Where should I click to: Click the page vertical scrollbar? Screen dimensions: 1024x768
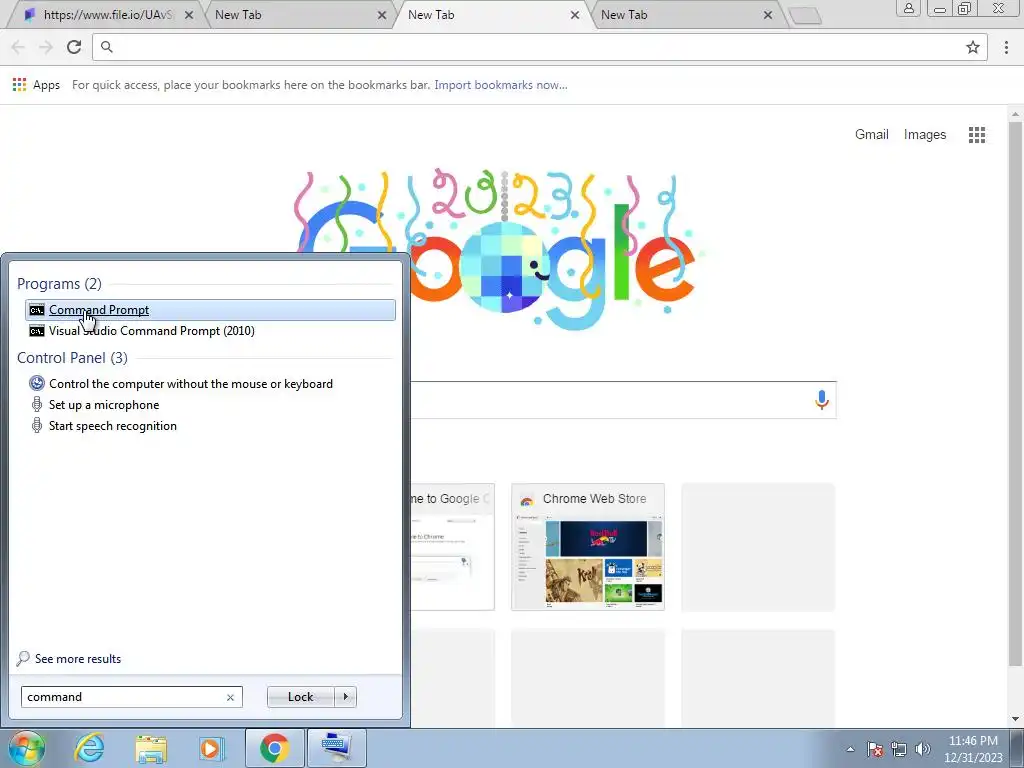(1015, 392)
